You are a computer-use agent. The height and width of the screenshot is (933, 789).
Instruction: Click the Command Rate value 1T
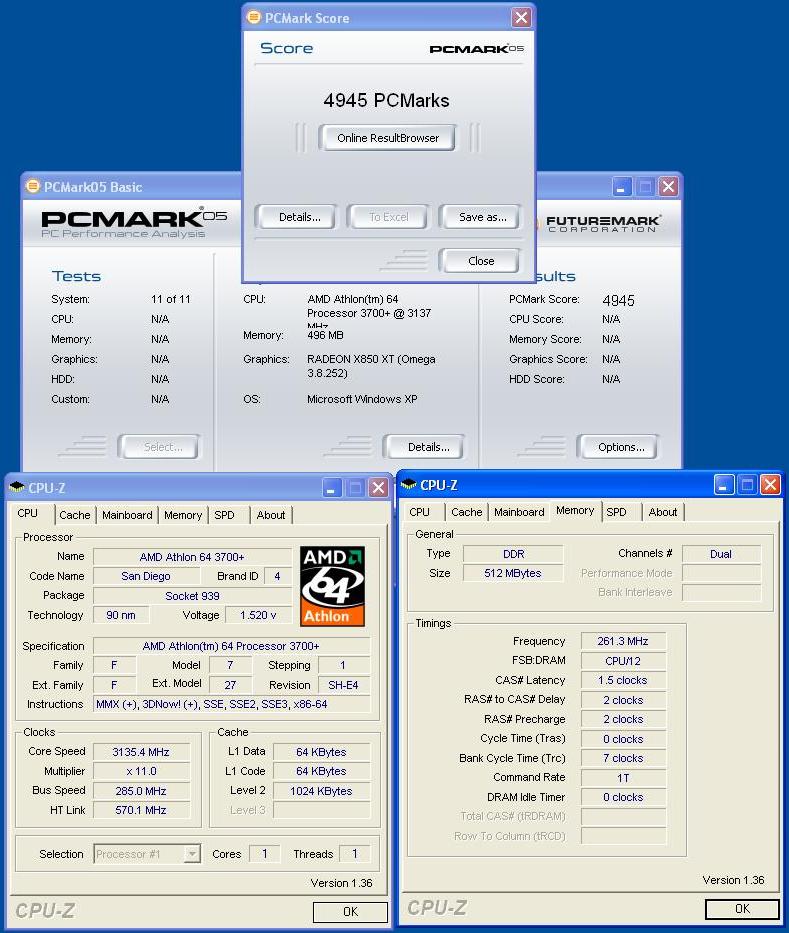pos(623,778)
